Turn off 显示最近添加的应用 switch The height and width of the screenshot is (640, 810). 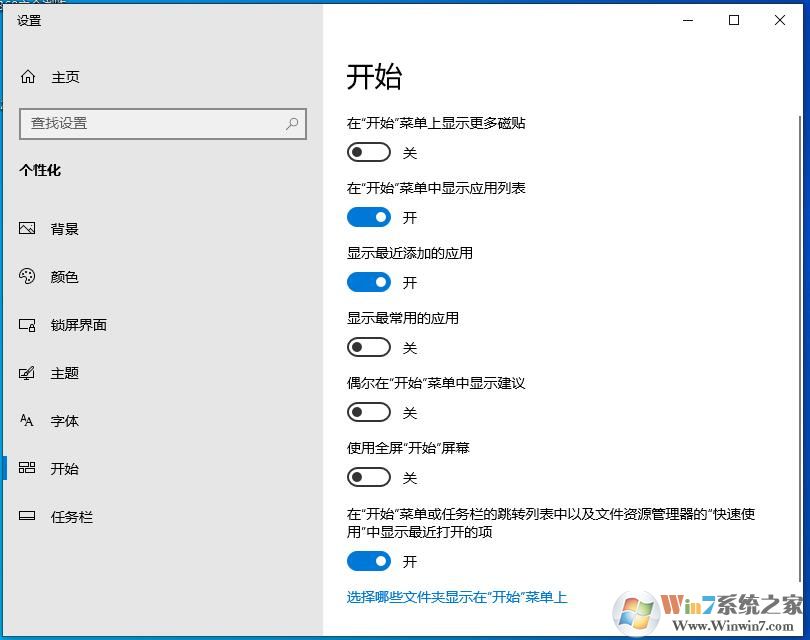coord(368,282)
